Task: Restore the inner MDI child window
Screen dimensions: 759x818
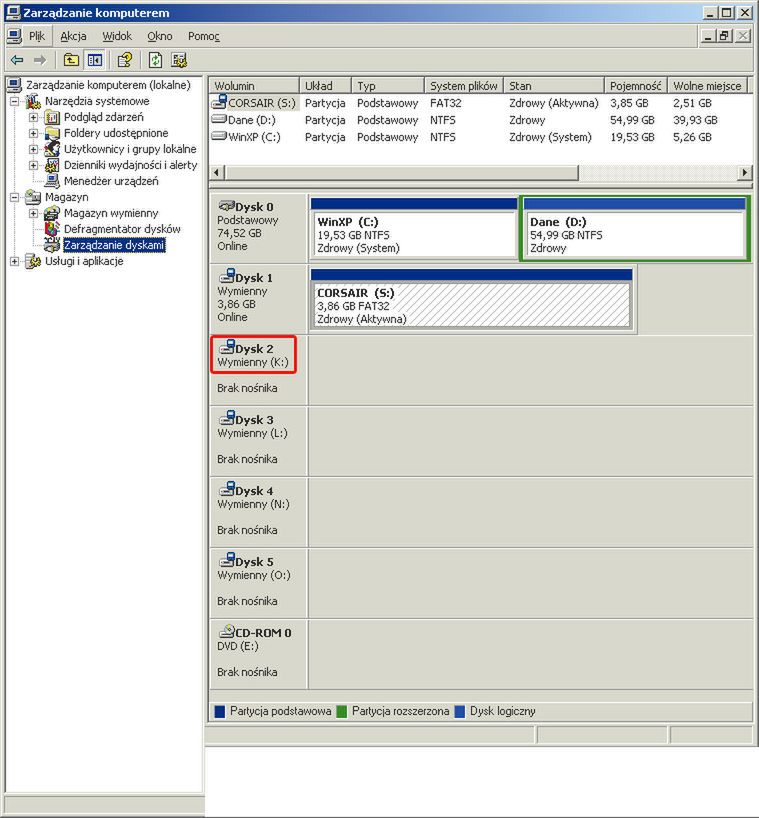Action: pos(724,36)
